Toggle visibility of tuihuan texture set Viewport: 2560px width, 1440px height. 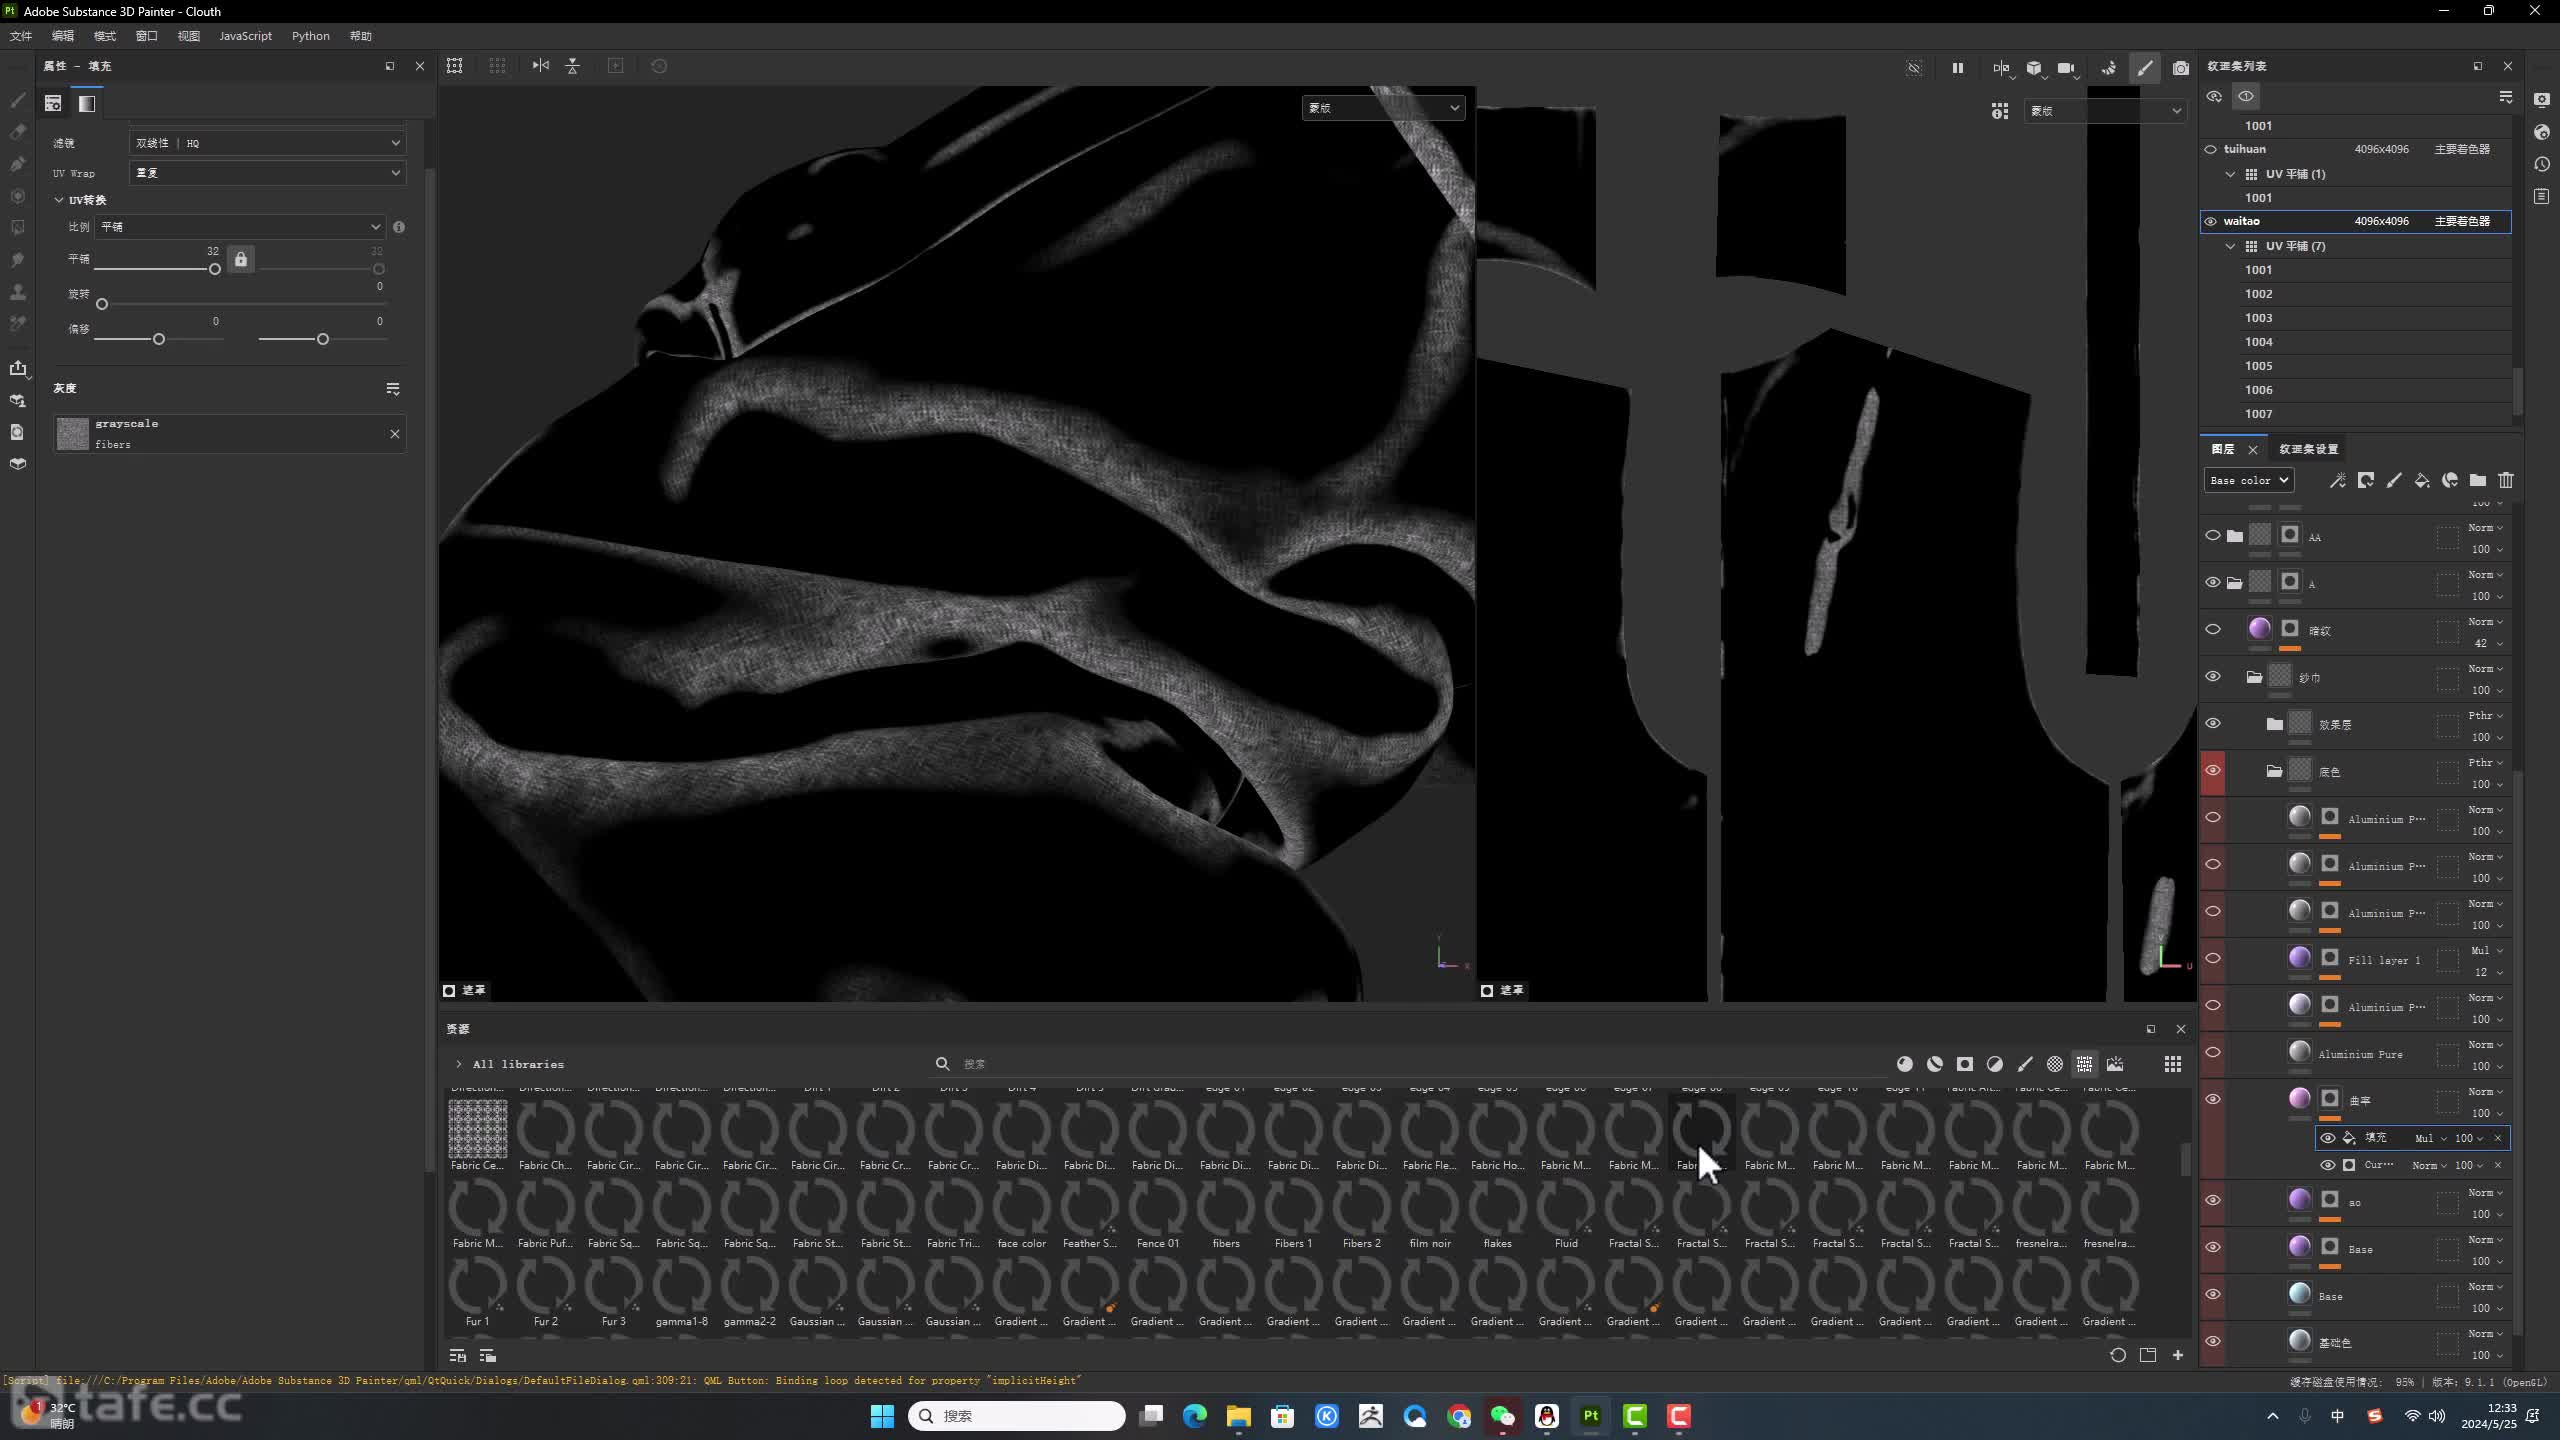(2211, 149)
